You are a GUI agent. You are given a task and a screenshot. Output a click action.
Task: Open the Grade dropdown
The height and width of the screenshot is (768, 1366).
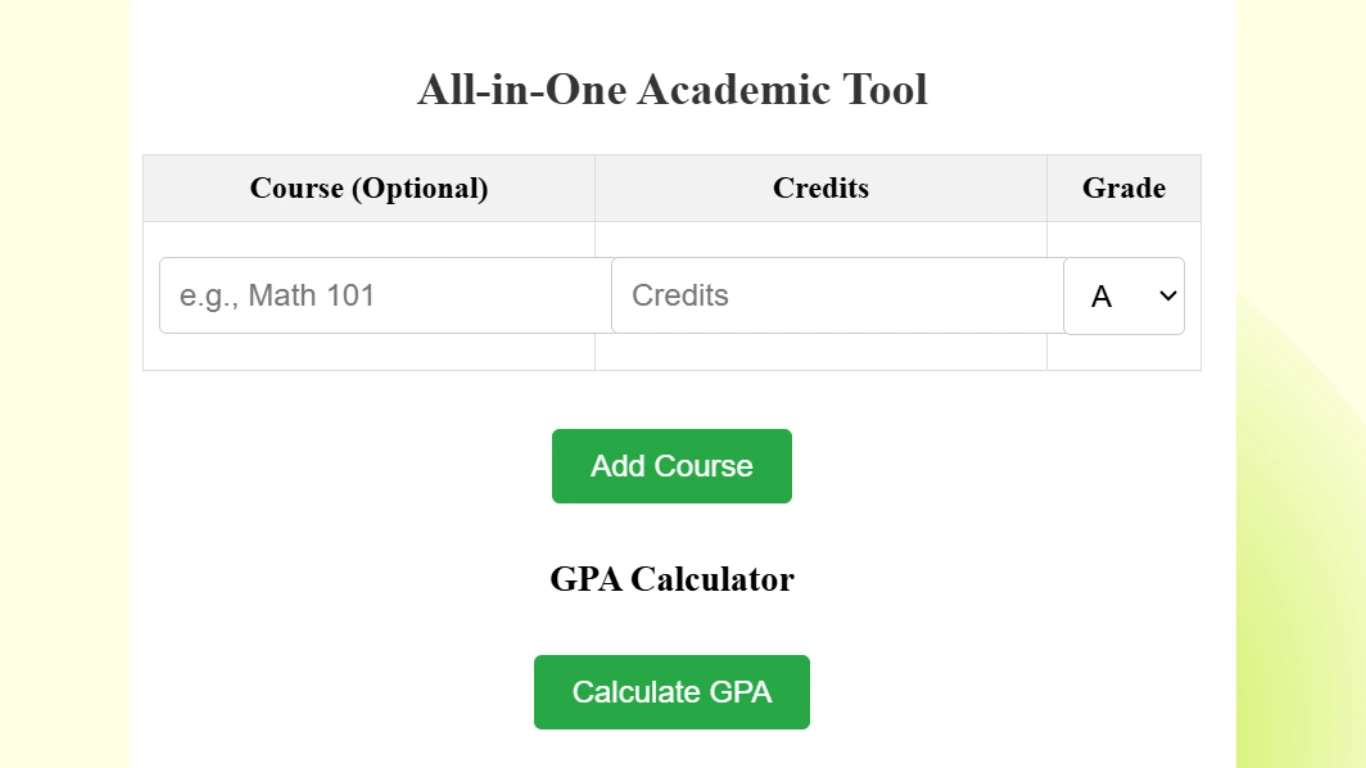(x=1123, y=296)
